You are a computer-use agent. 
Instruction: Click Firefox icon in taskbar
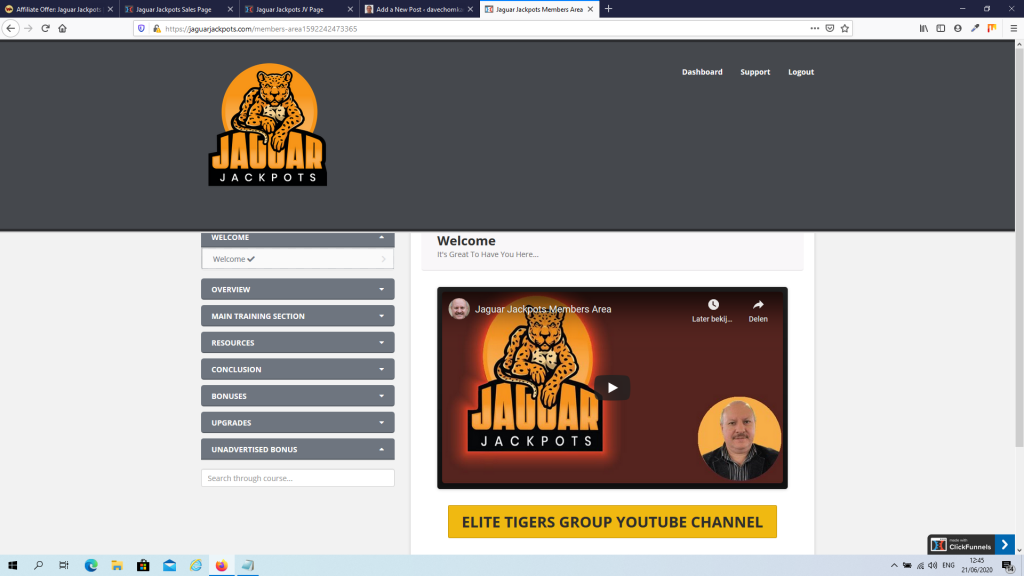[x=221, y=566]
